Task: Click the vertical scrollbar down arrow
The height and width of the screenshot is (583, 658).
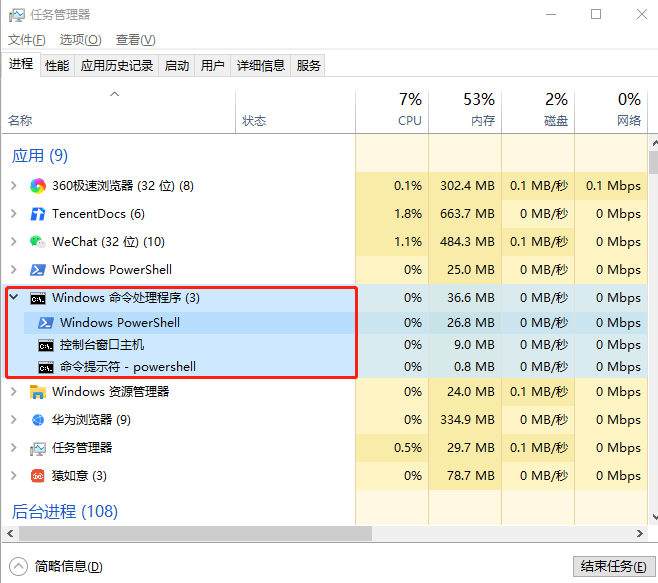Action: click(x=654, y=517)
